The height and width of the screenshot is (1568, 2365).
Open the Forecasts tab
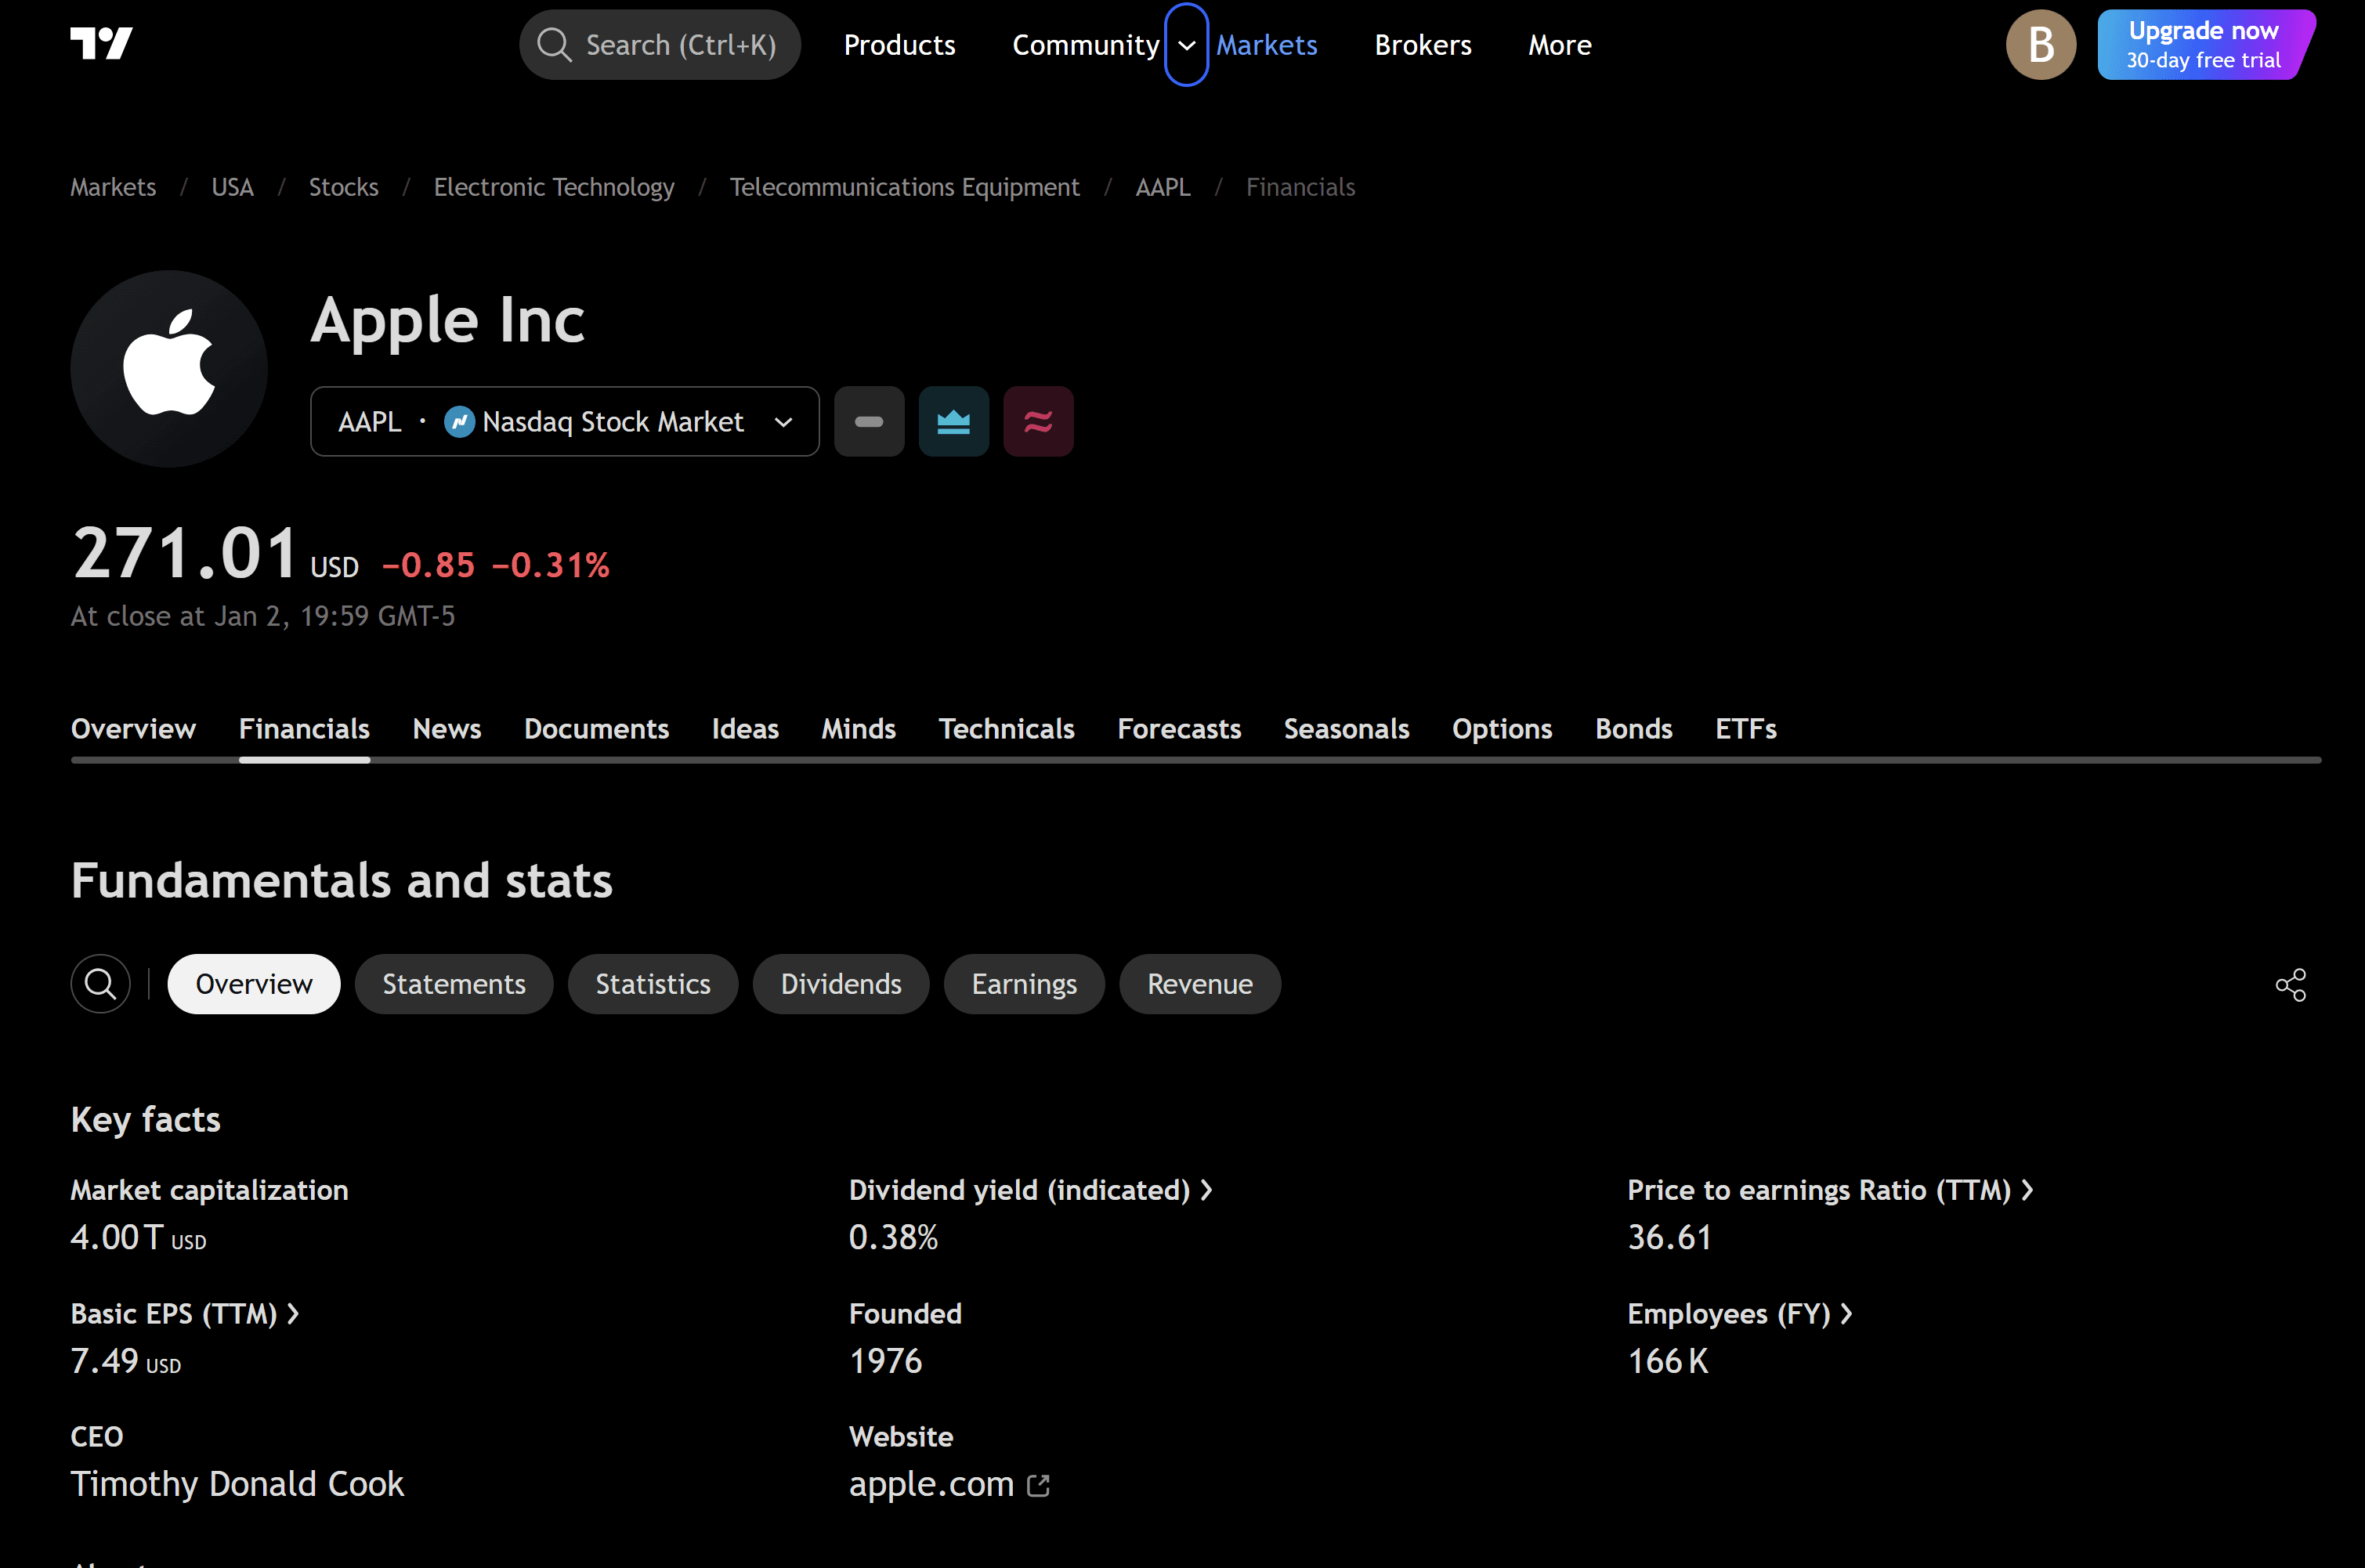point(1179,729)
